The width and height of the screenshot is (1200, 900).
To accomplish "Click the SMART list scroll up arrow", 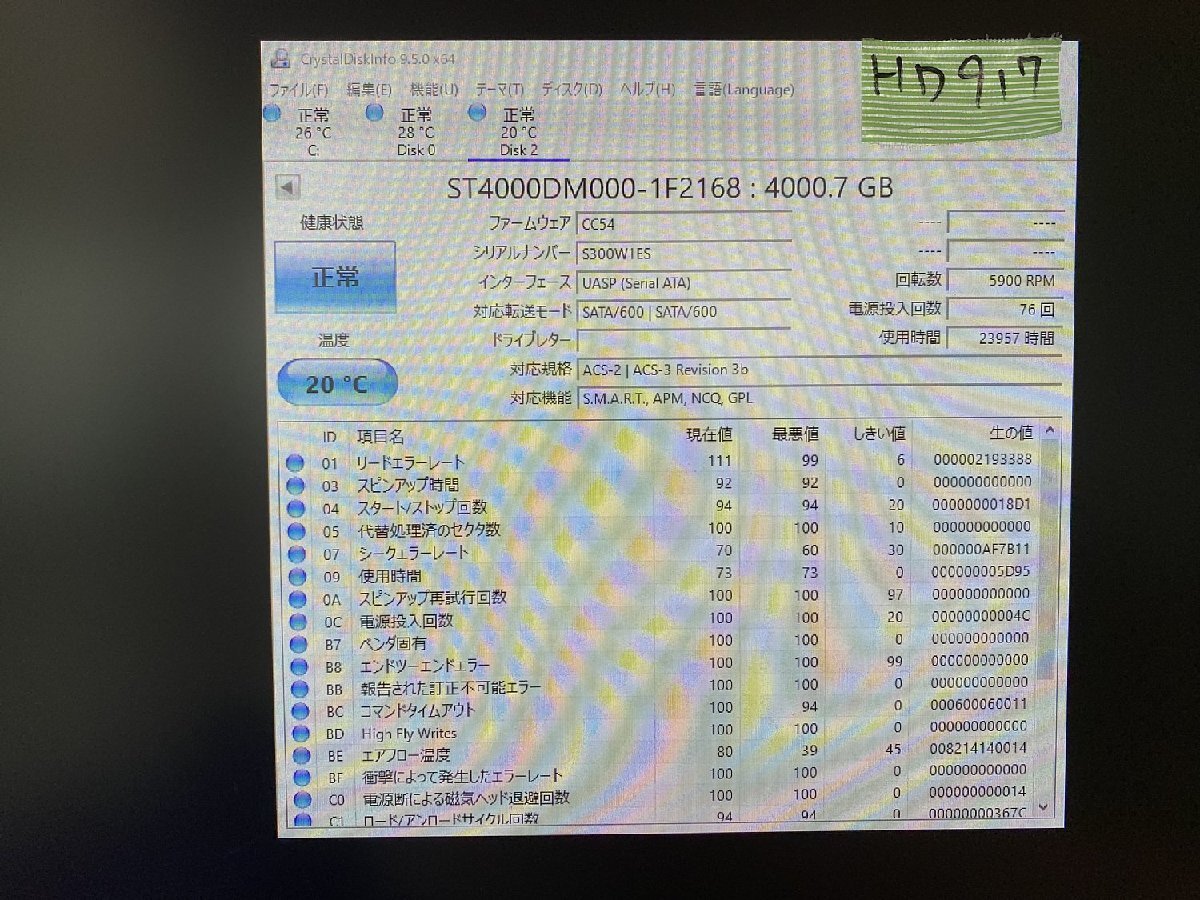I will [1048, 431].
